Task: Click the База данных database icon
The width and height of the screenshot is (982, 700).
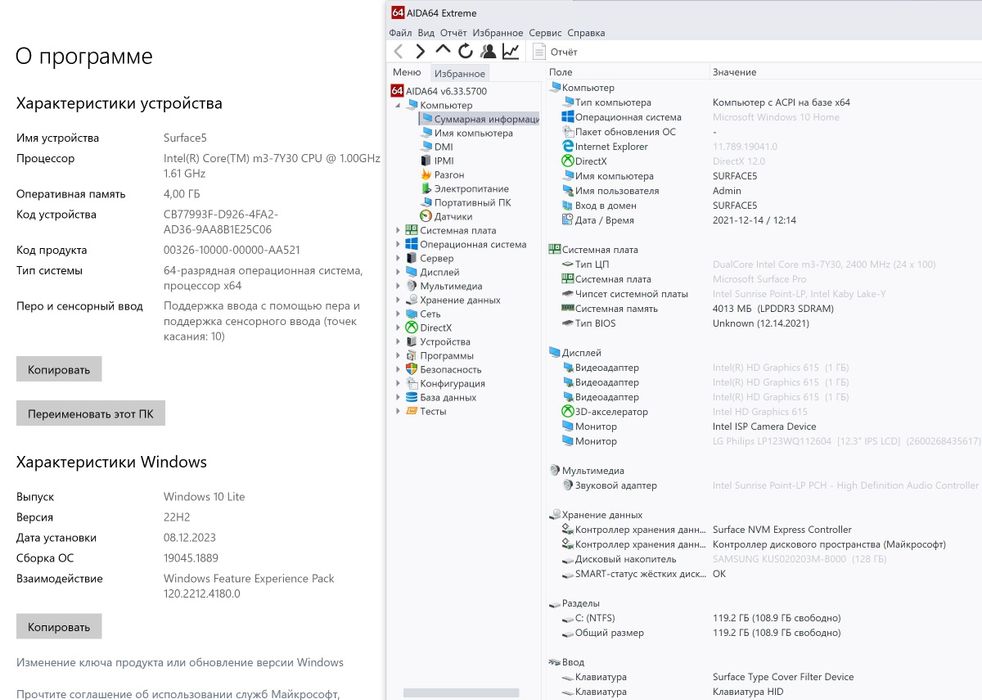Action: [411, 397]
